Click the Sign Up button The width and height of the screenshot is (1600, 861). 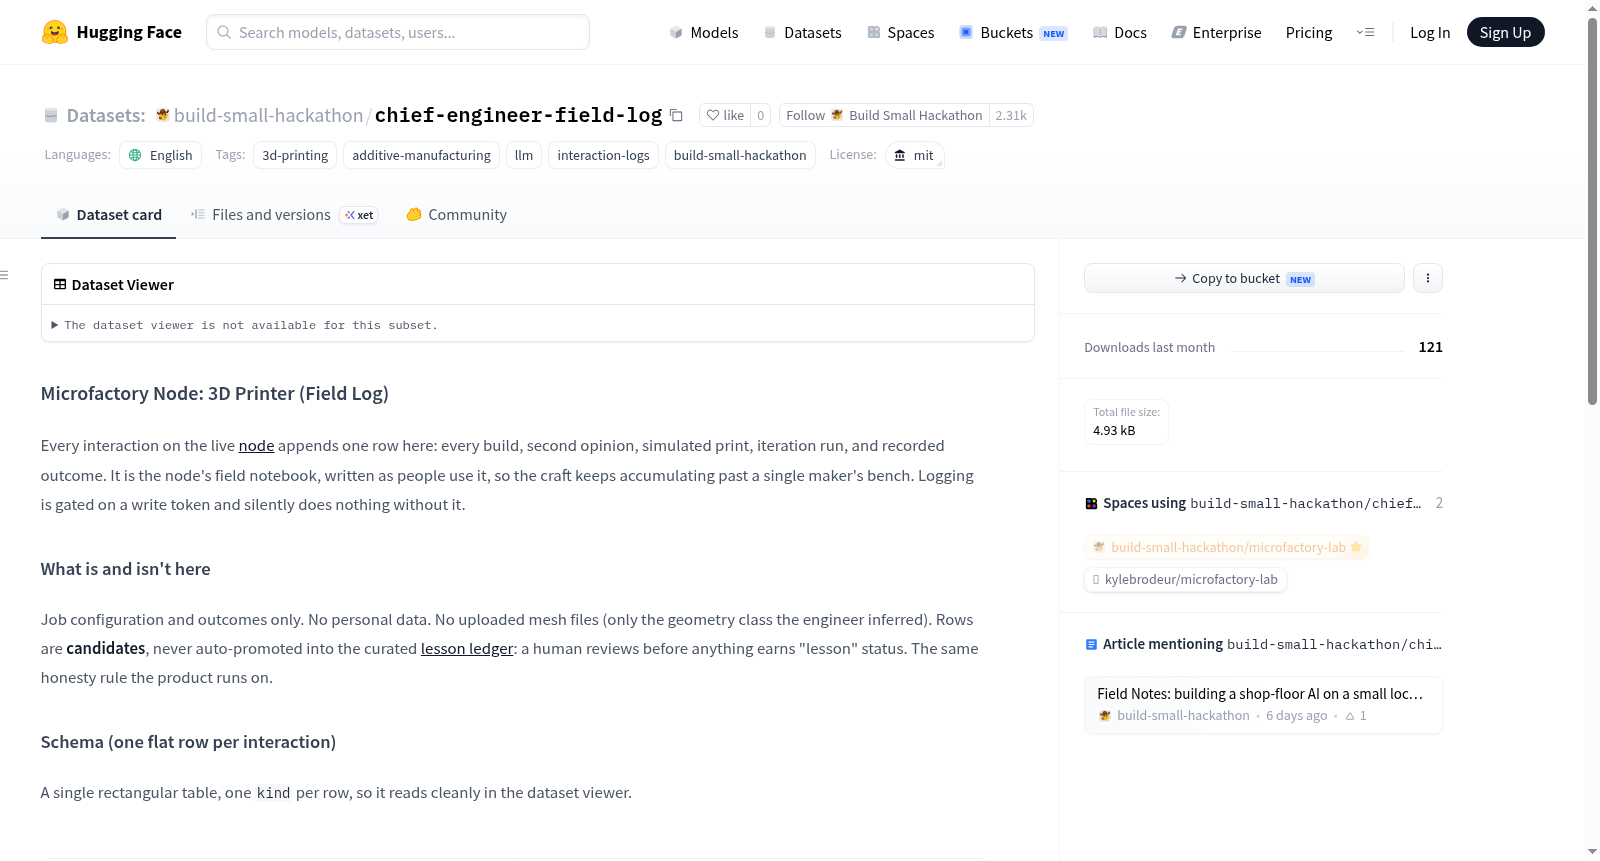(x=1505, y=32)
